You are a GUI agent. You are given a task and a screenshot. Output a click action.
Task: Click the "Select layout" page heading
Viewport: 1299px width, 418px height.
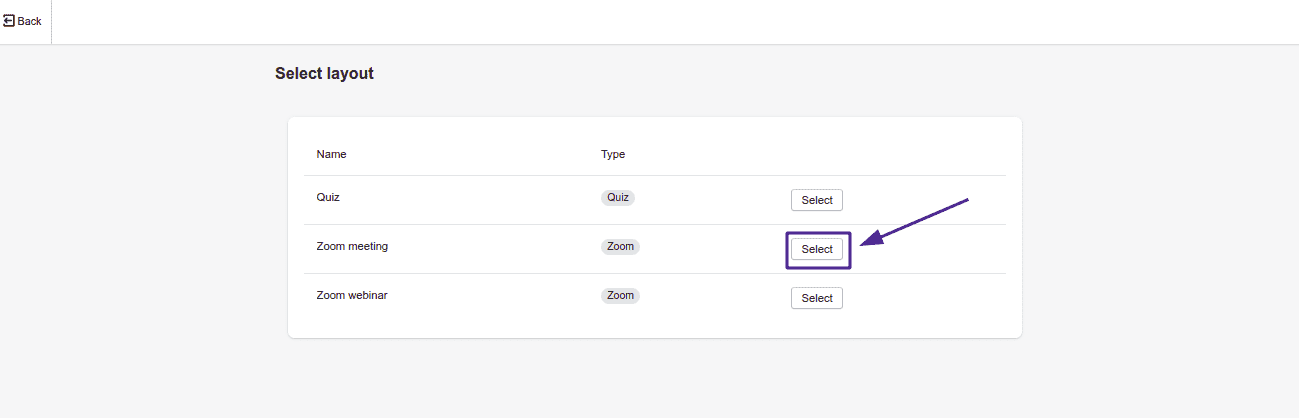click(x=324, y=73)
